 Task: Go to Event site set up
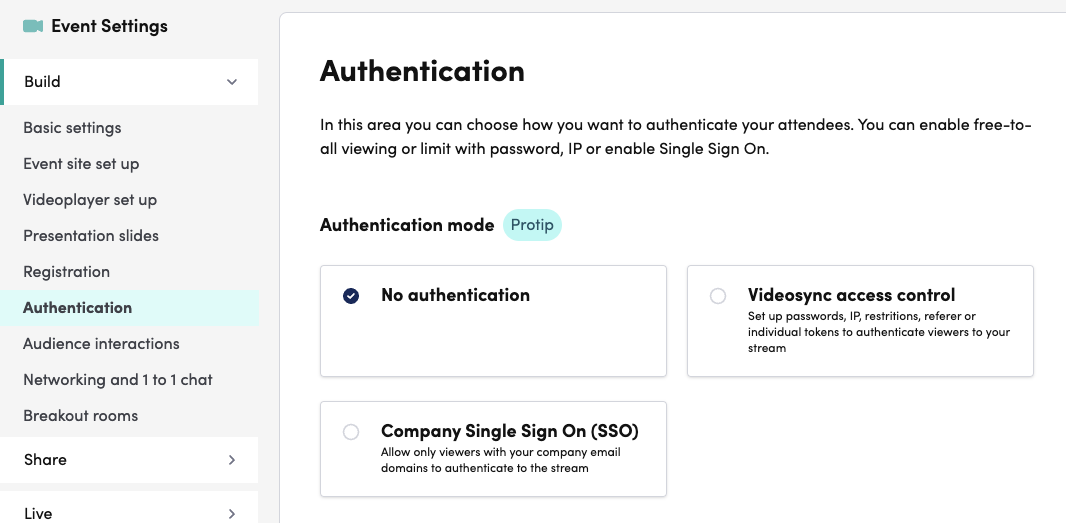[81, 164]
